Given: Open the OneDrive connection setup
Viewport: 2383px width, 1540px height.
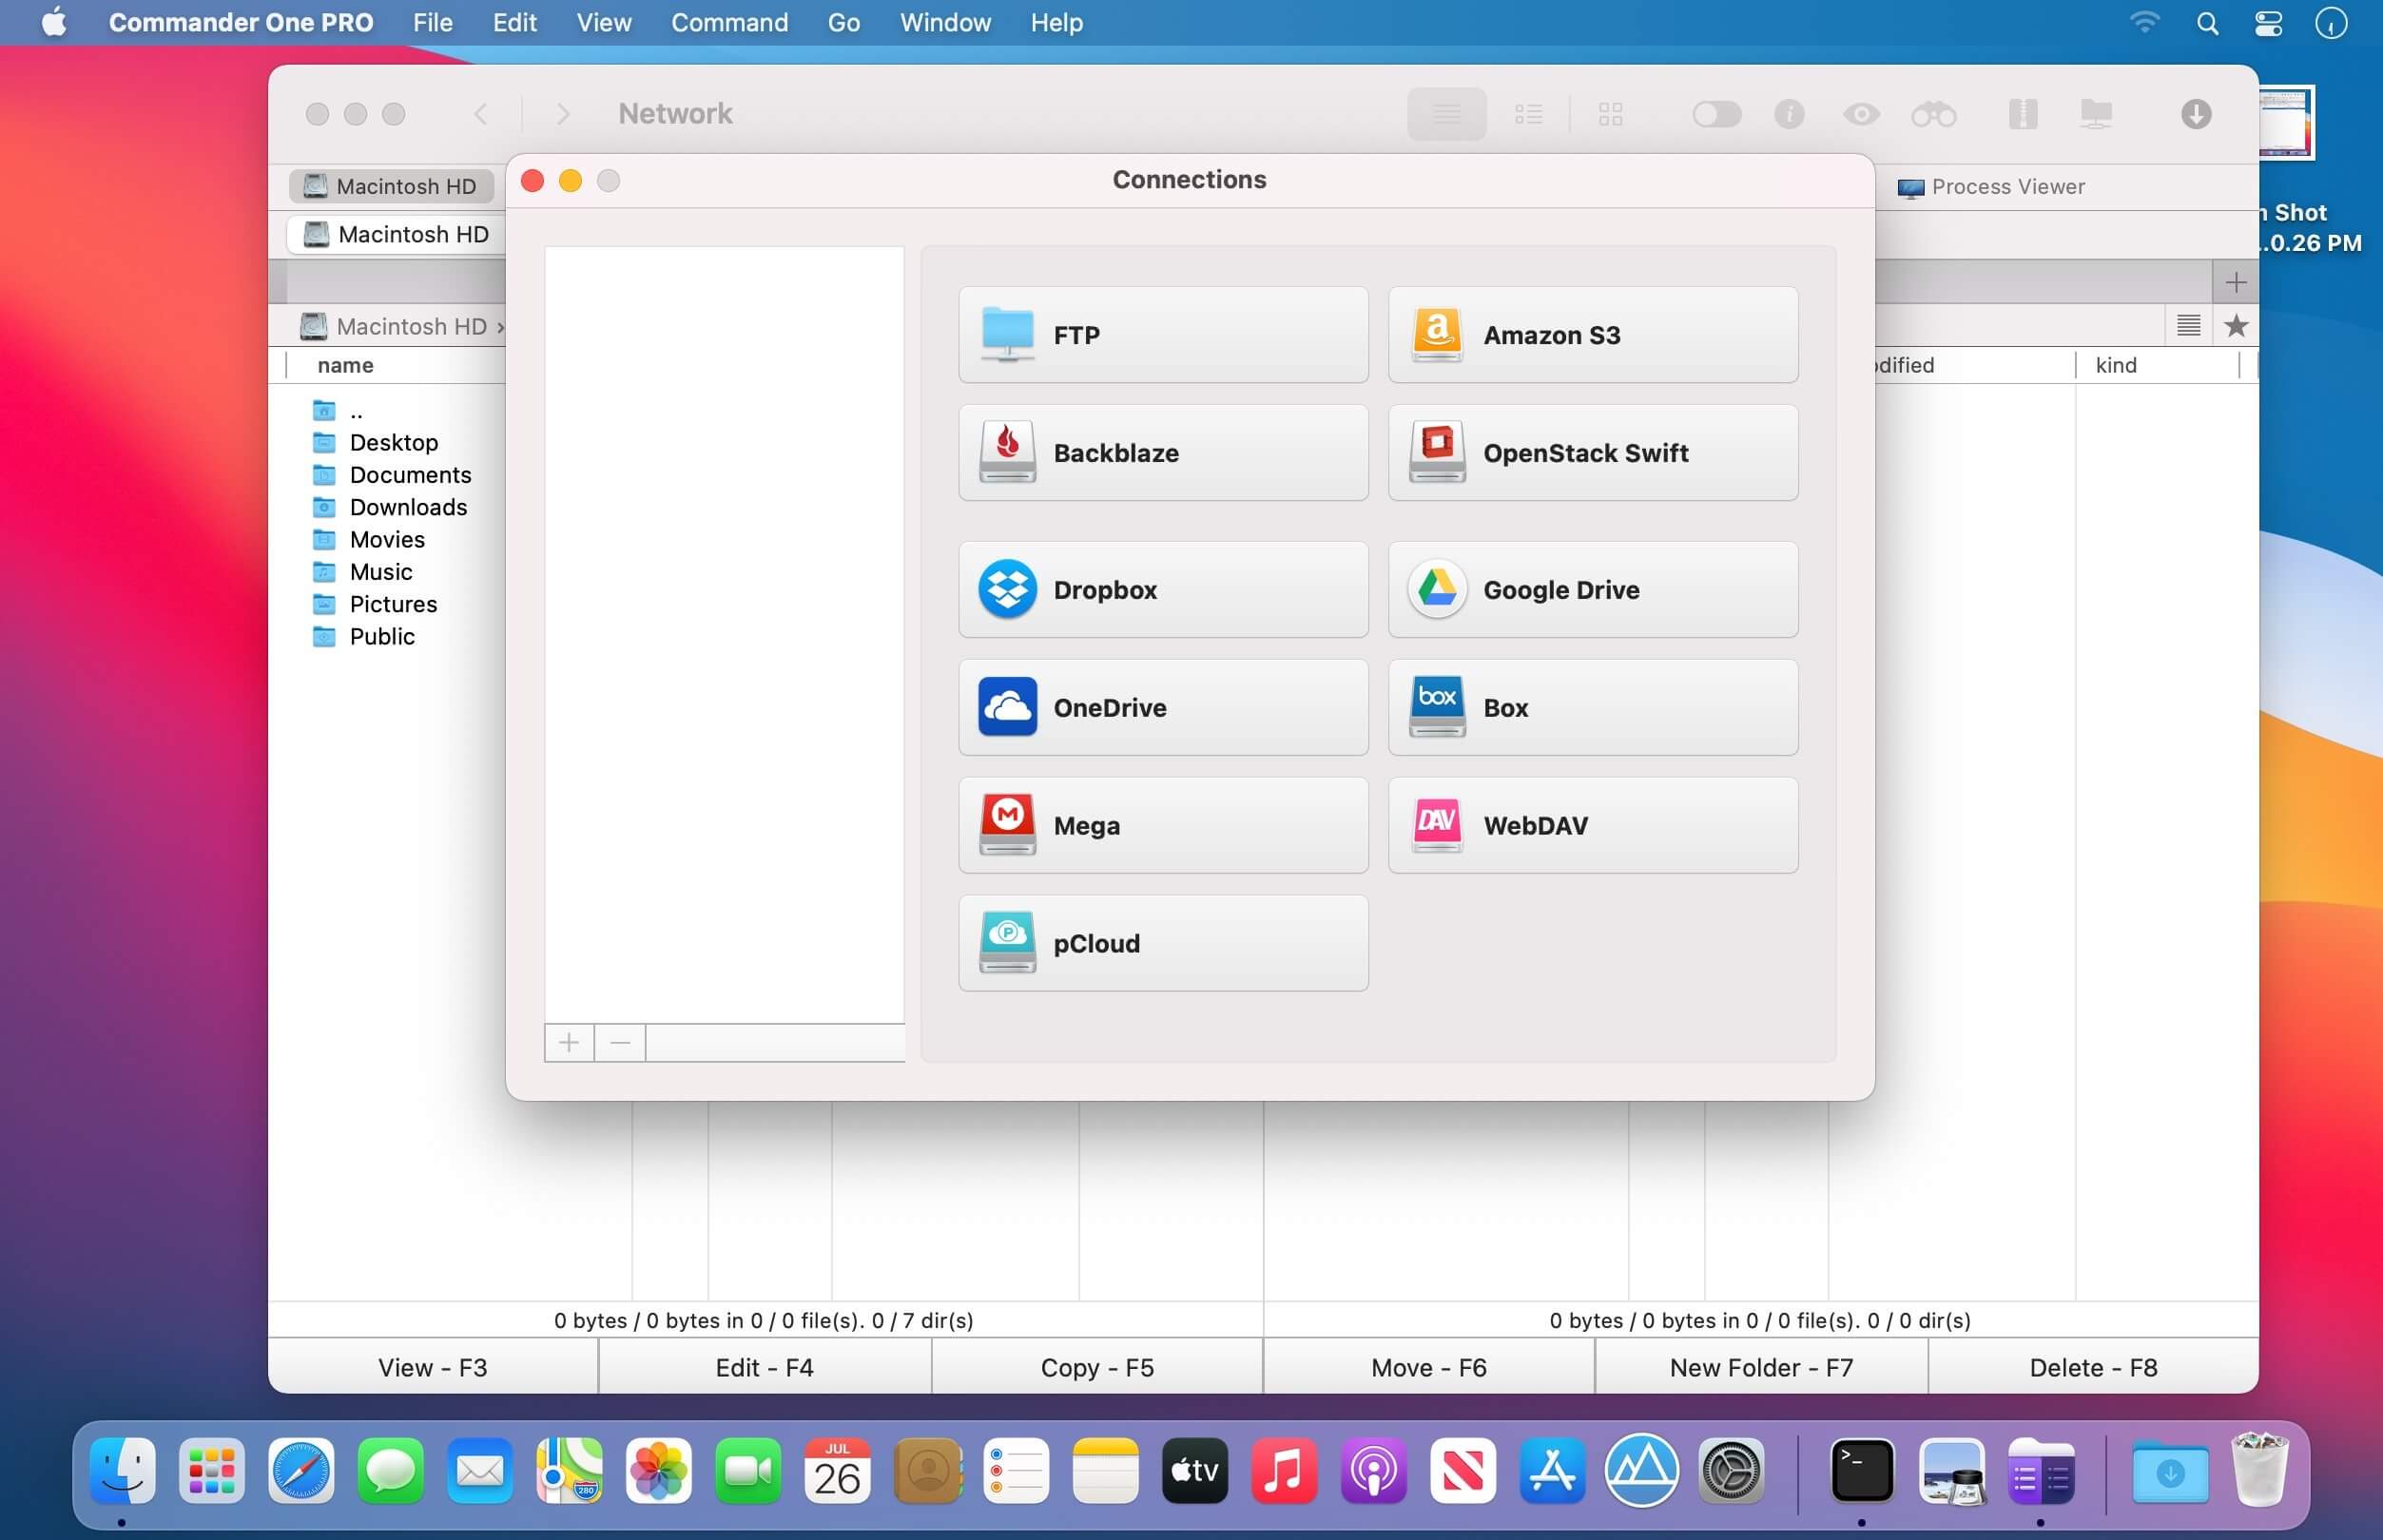Looking at the screenshot, I should tap(1163, 707).
